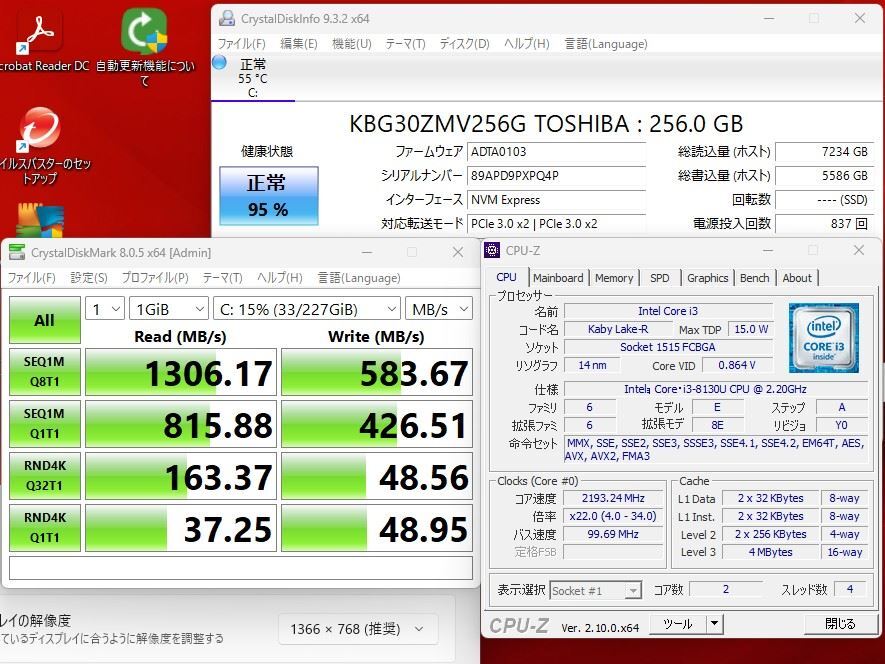
Task: Click the 1306.17 sequential read result
Action: (x=181, y=372)
